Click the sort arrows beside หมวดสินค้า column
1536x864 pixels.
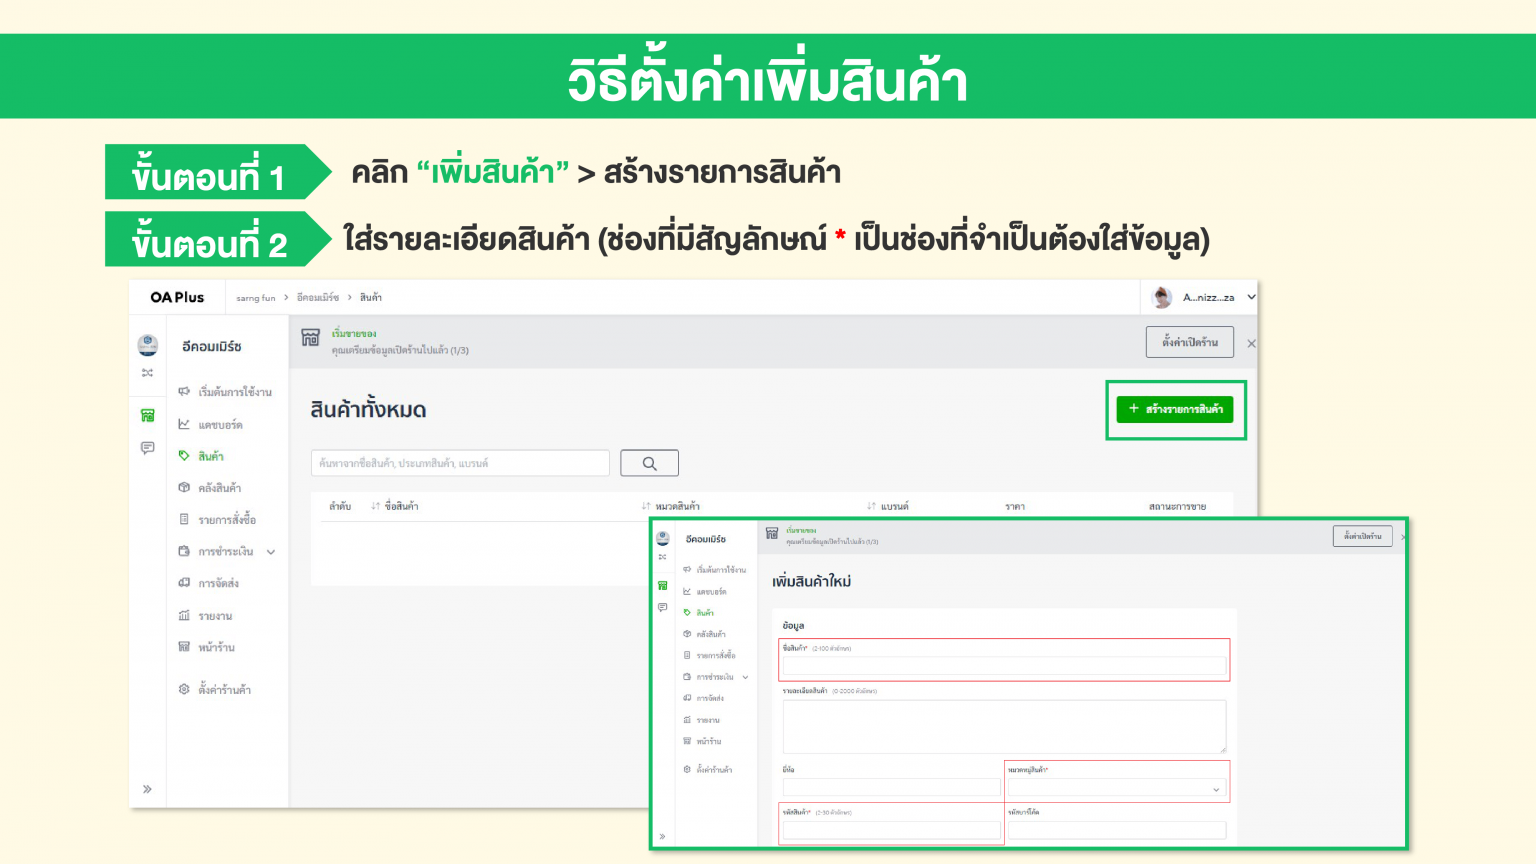click(x=646, y=507)
